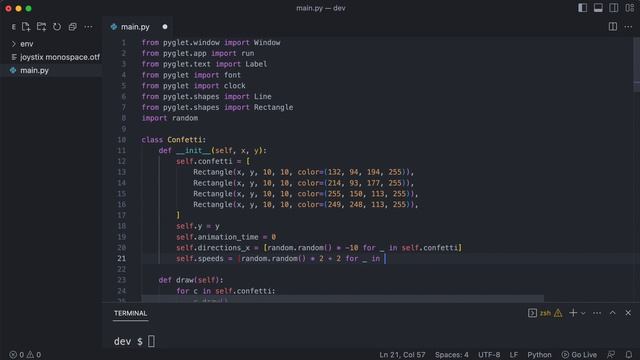Click the New Folder icon in Explorer

[x=41, y=27]
